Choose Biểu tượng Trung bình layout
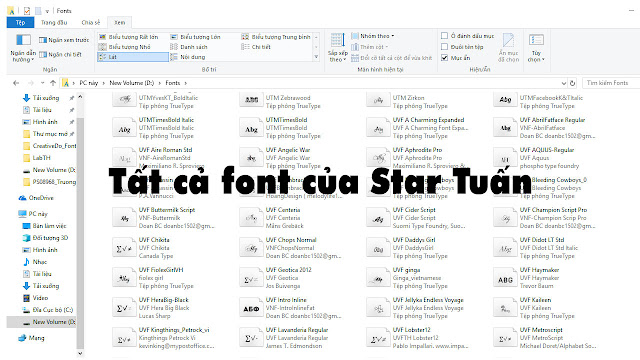This screenshot has width=640, height=360. point(276,37)
